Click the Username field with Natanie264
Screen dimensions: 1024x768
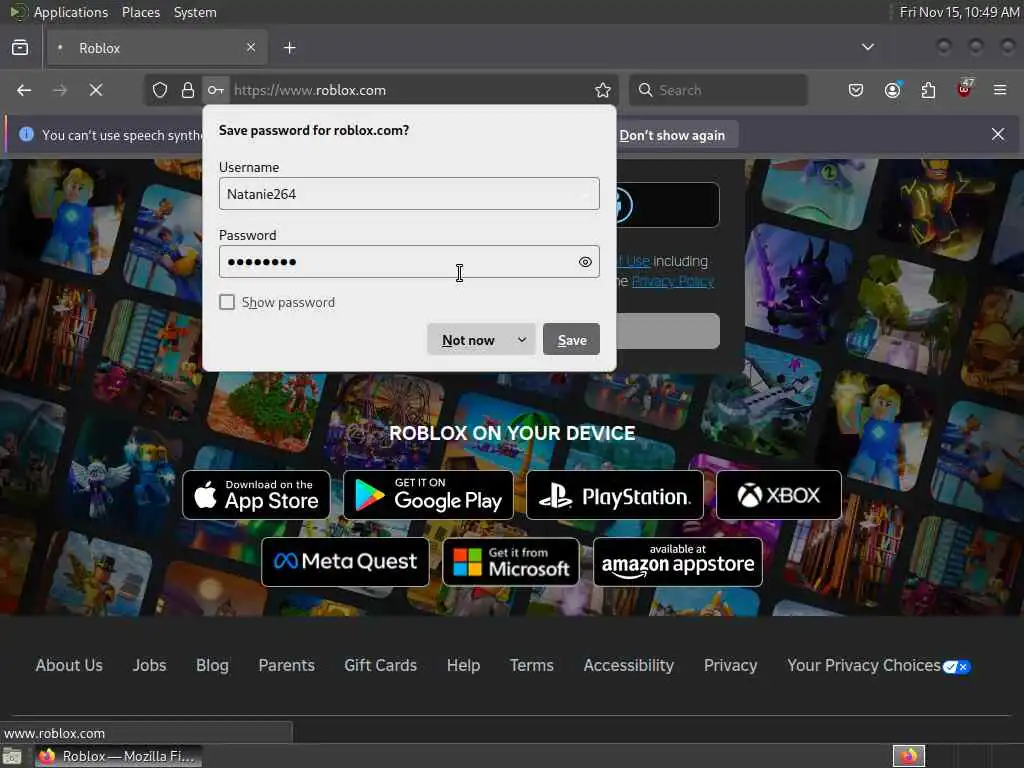pos(409,194)
